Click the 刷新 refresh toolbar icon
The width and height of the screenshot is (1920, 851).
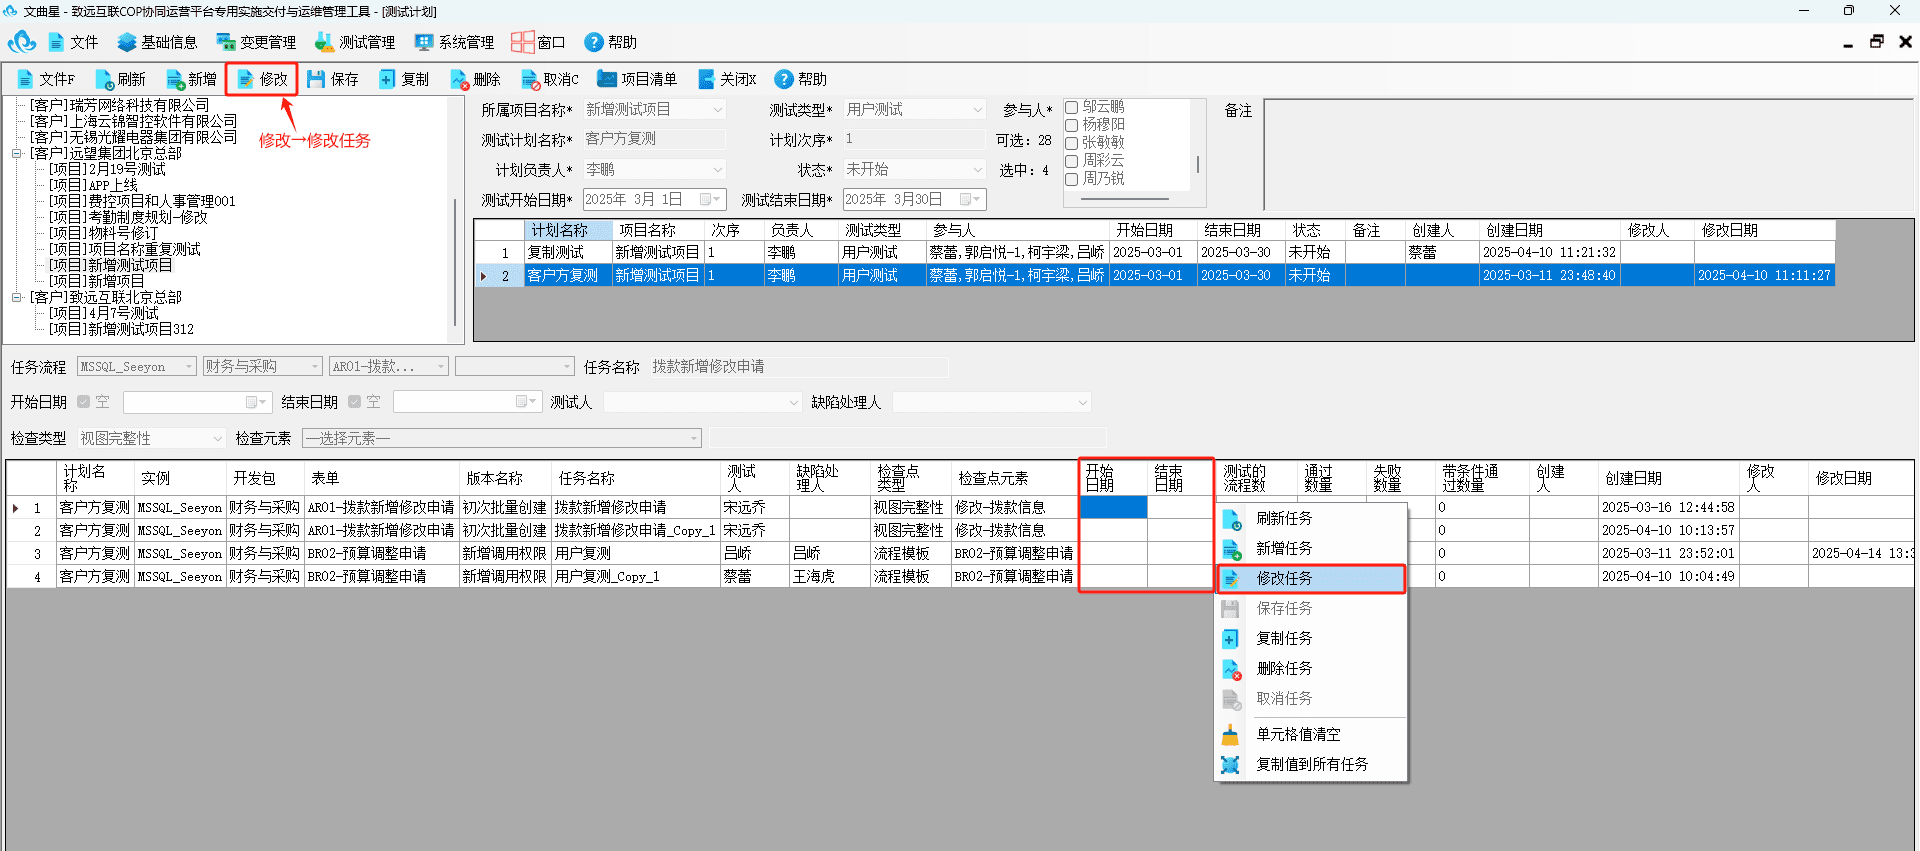[x=104, y=80]
